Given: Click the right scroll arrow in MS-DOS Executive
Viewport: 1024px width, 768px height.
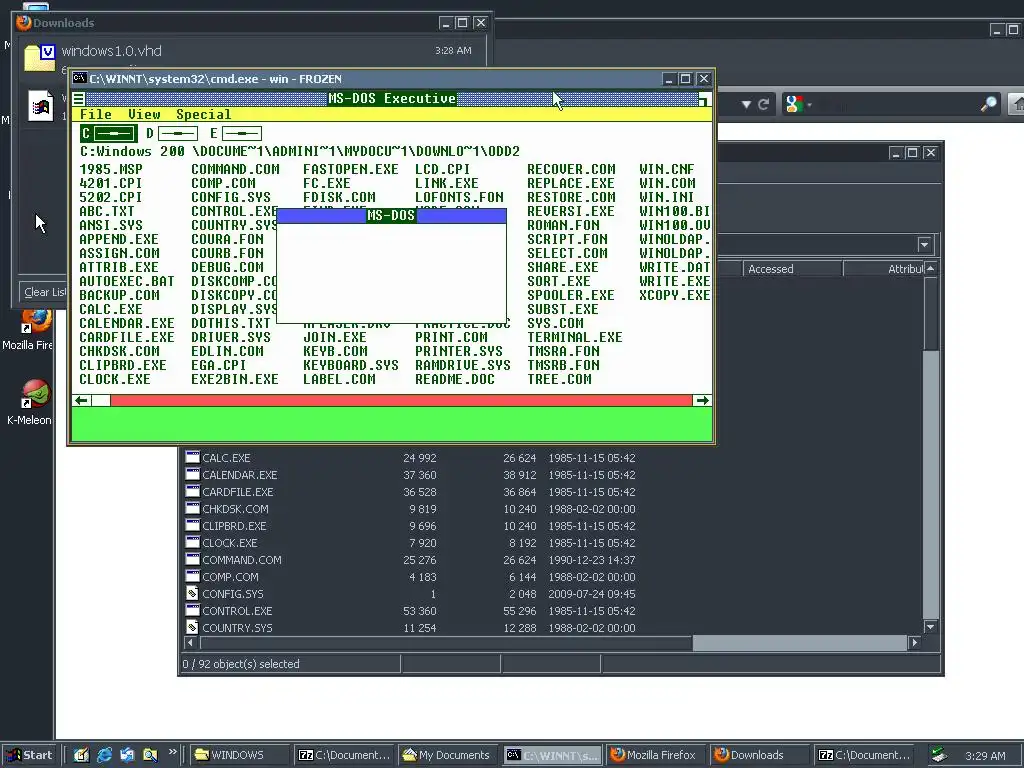Looking at the screenshot, I should point(702,400).
